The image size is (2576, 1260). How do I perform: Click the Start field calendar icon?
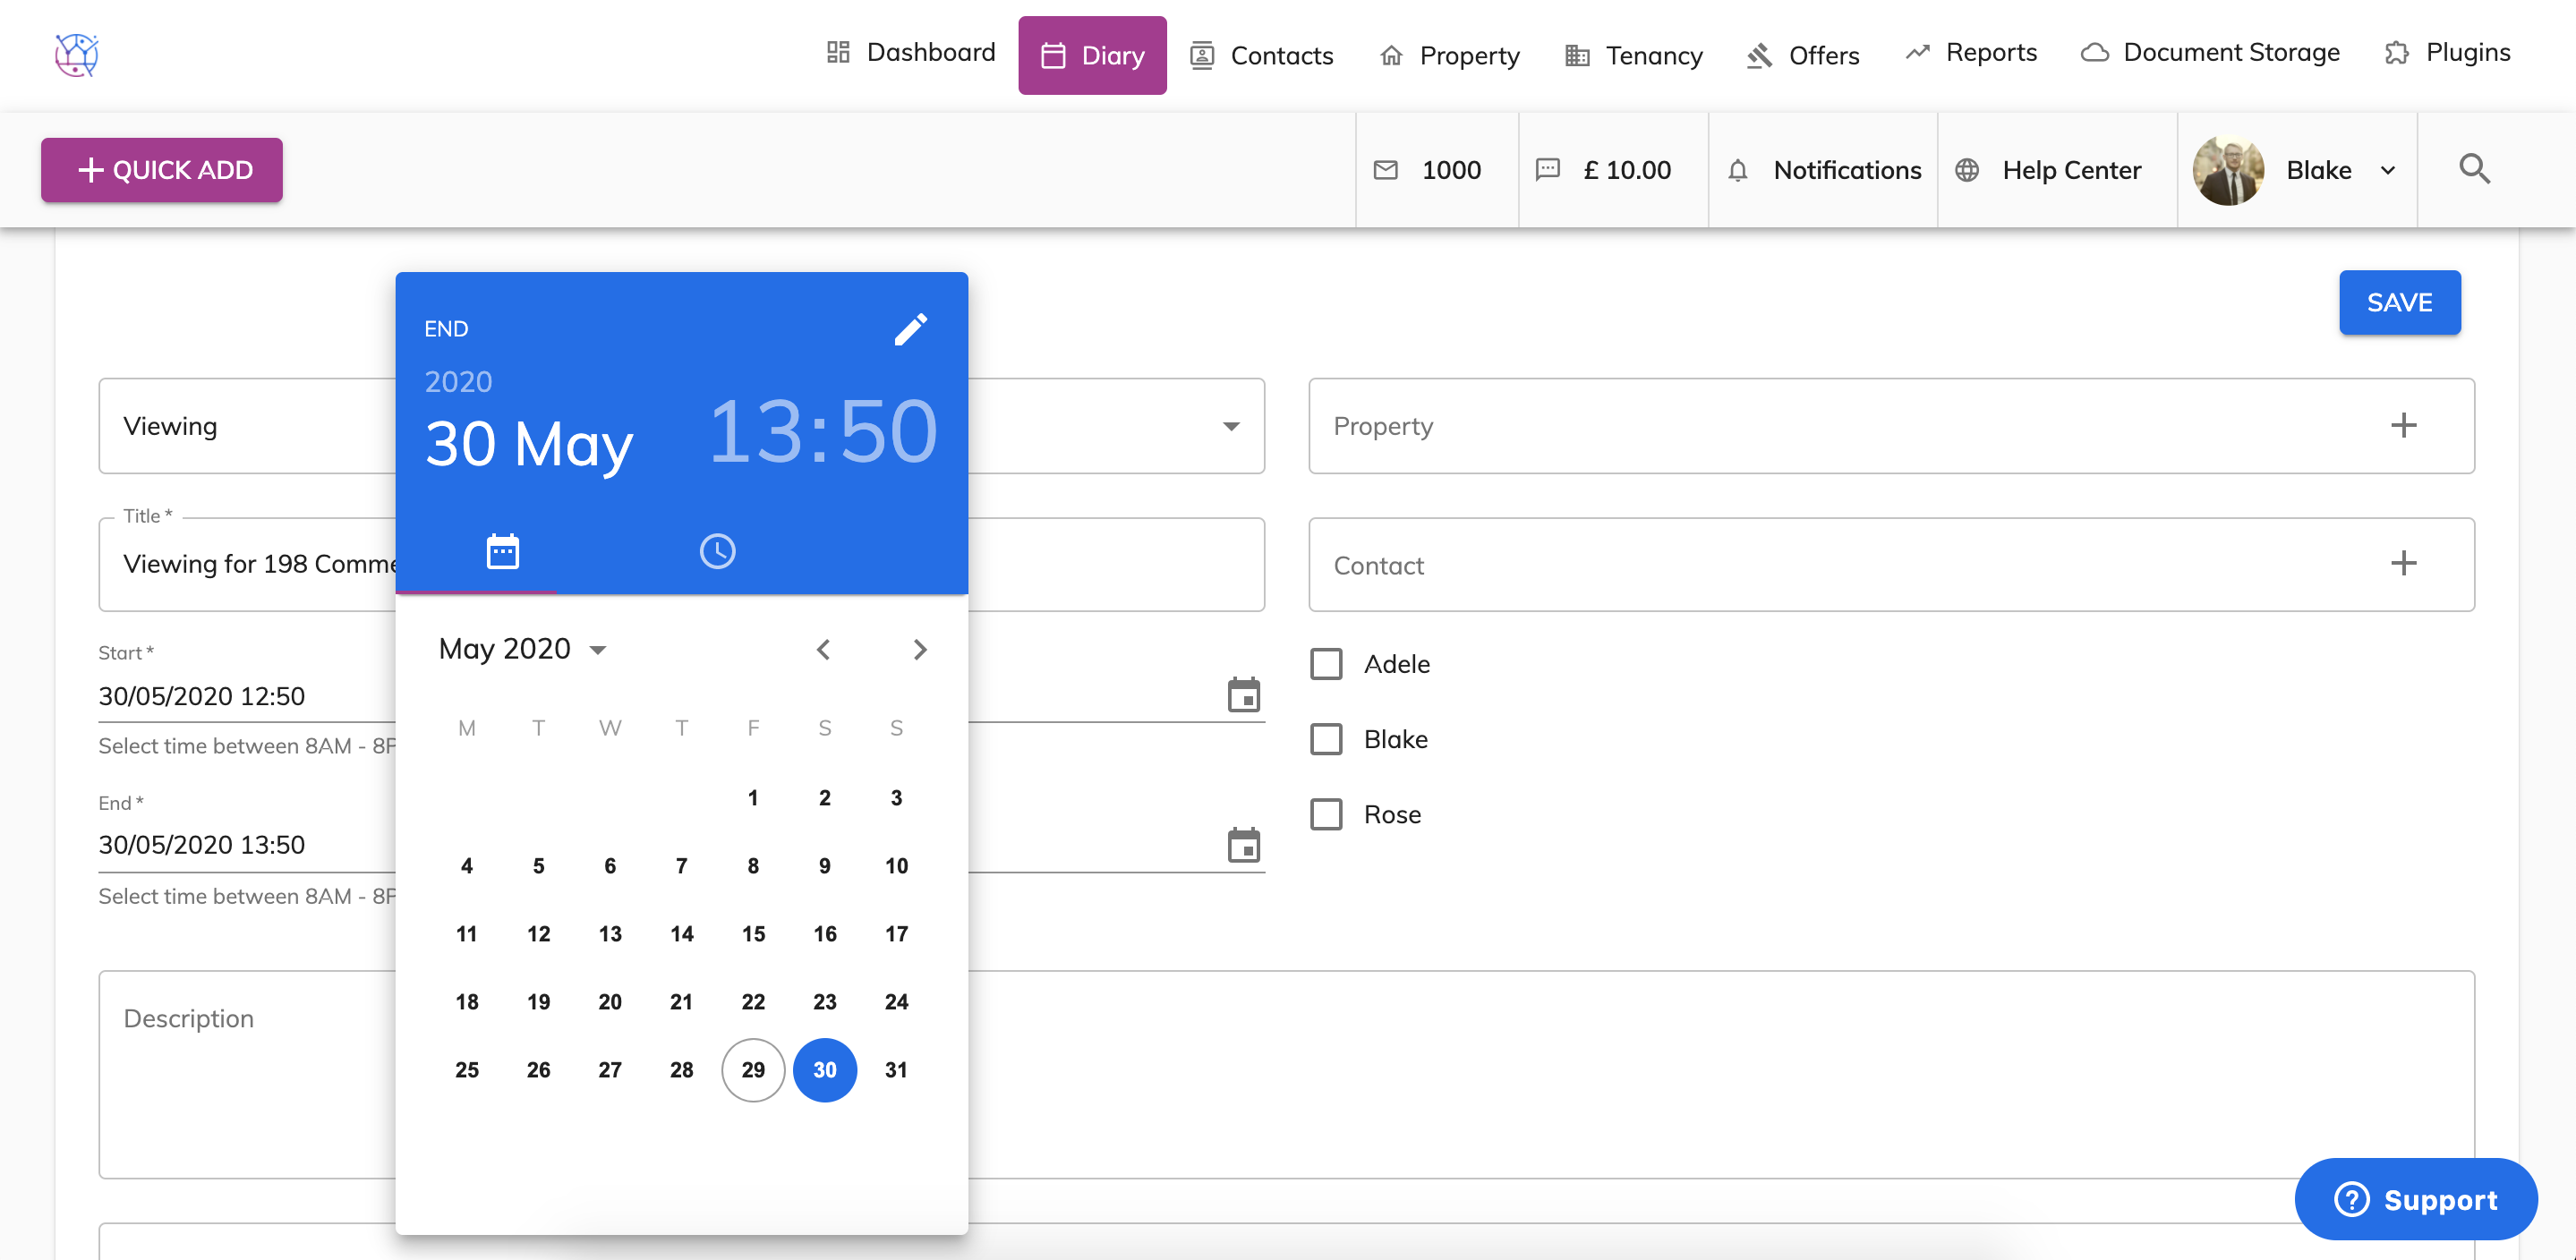click(x=1243, y=695)
